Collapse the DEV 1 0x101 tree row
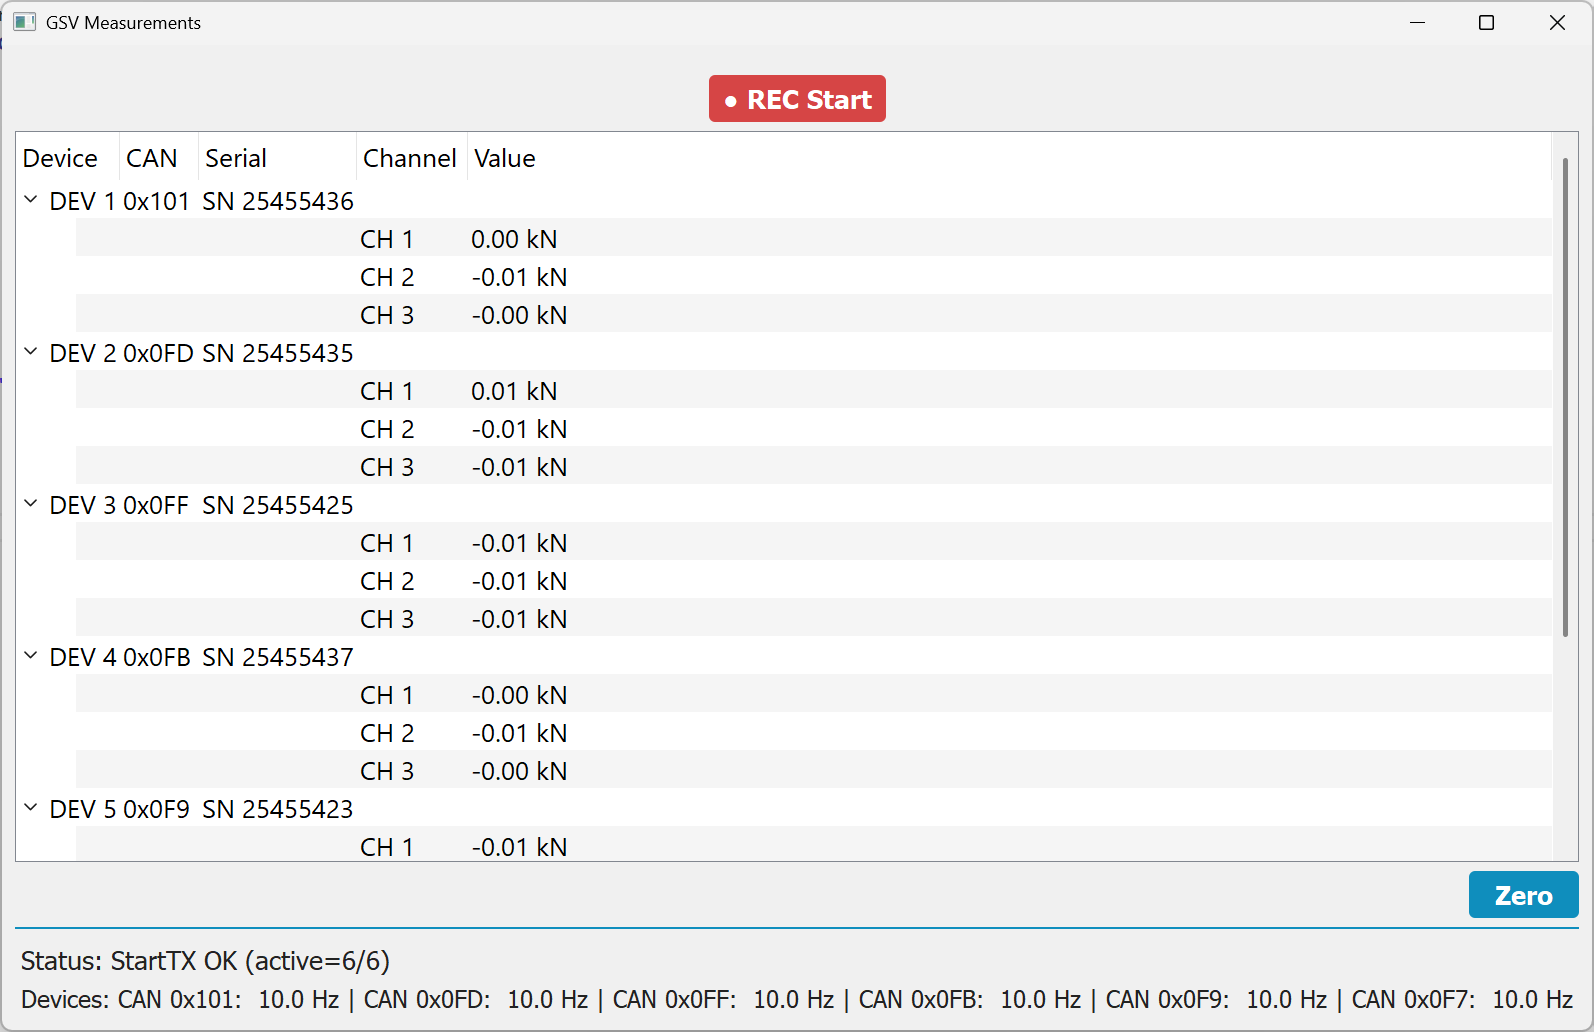This screenshot has width=1594, height=1032. [31, 200]
